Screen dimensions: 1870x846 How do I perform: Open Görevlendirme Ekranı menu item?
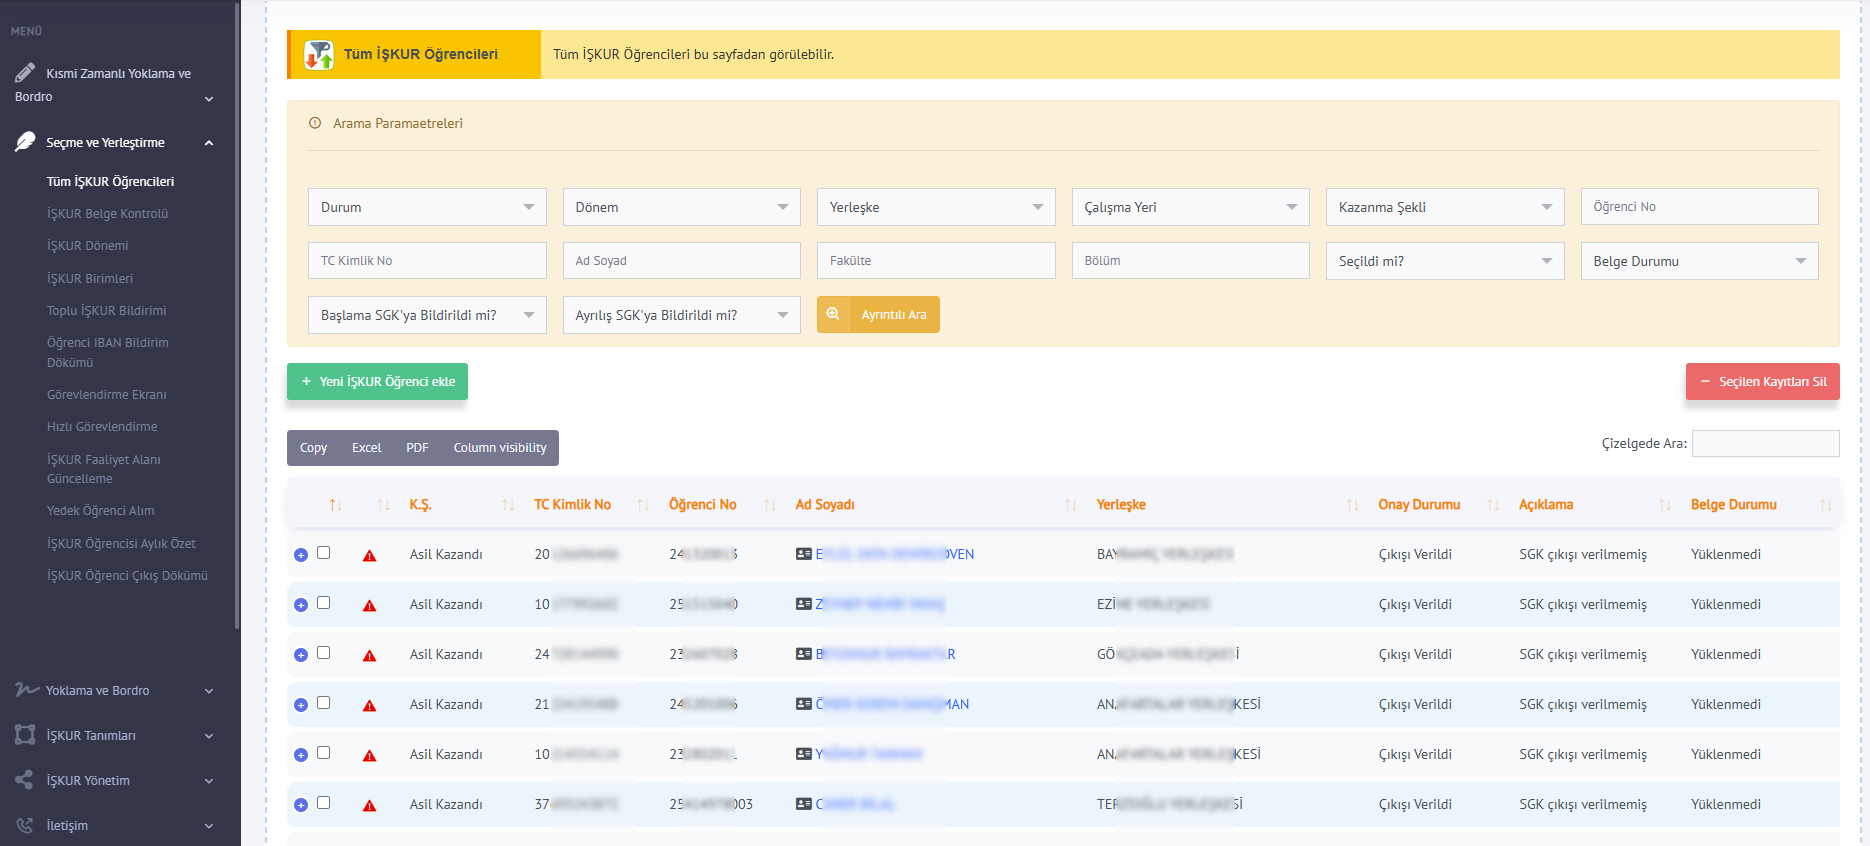[106, 395]
